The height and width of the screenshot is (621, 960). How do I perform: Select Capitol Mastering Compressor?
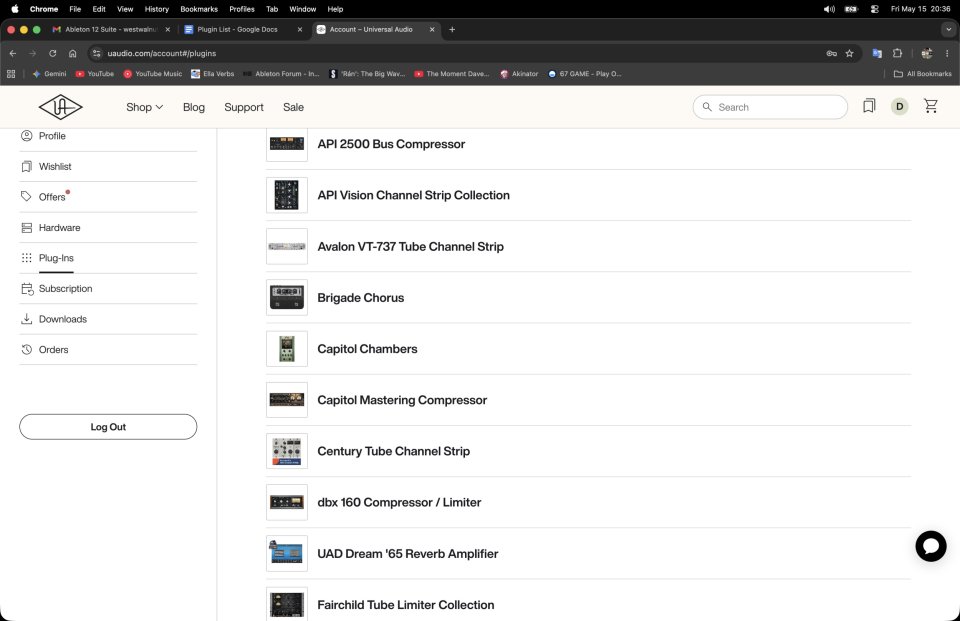pyautogui.click(x=402, y=400)
